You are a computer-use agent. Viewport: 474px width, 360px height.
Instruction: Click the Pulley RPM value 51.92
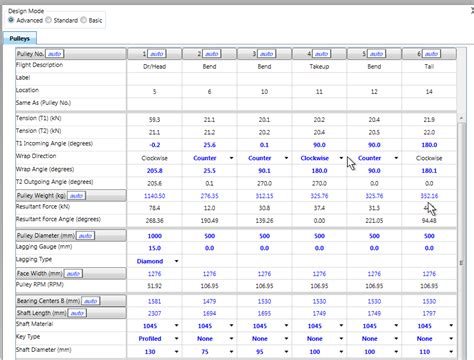155,286
